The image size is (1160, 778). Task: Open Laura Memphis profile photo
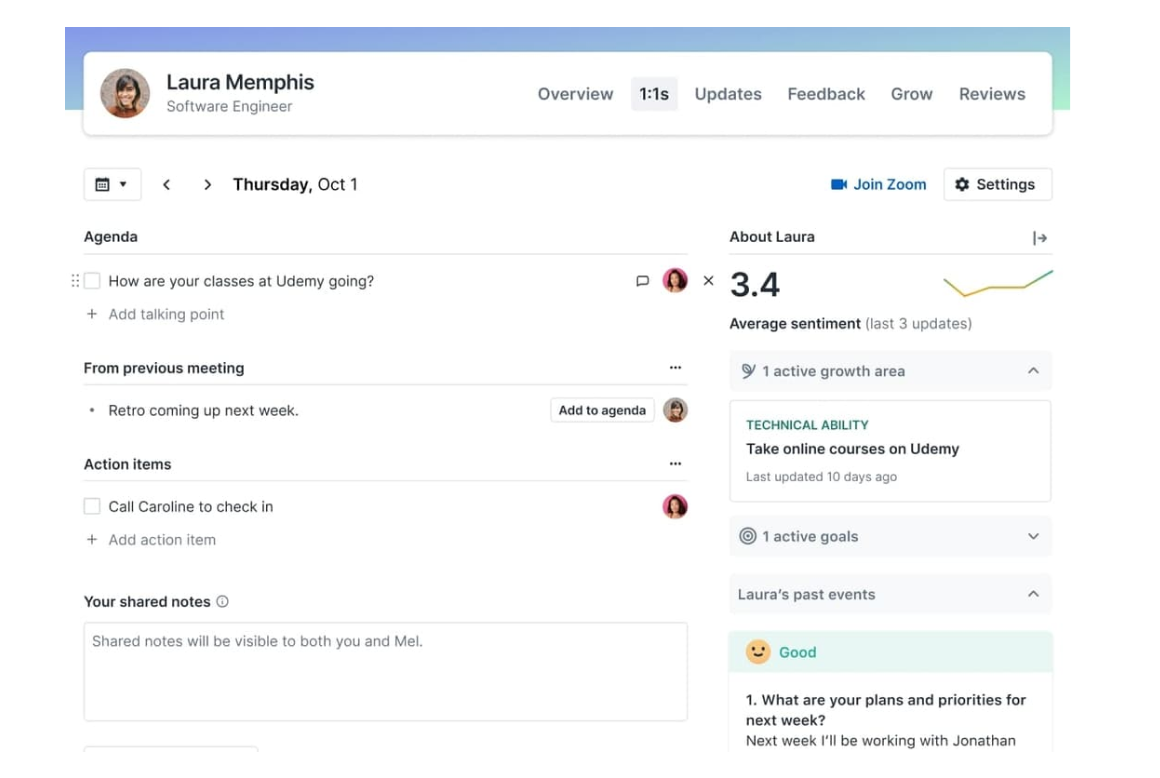(x=125, y=94)
